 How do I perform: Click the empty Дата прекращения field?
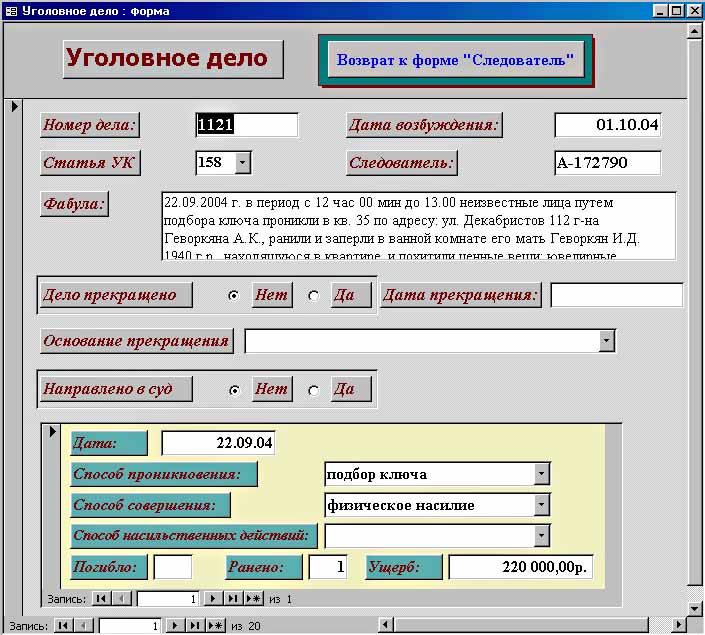tap(617, 295)
